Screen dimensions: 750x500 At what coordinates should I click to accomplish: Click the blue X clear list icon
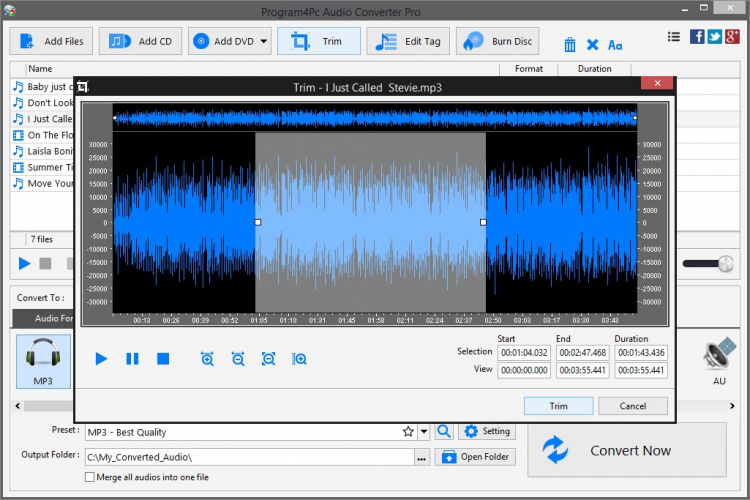pos(592,44)
